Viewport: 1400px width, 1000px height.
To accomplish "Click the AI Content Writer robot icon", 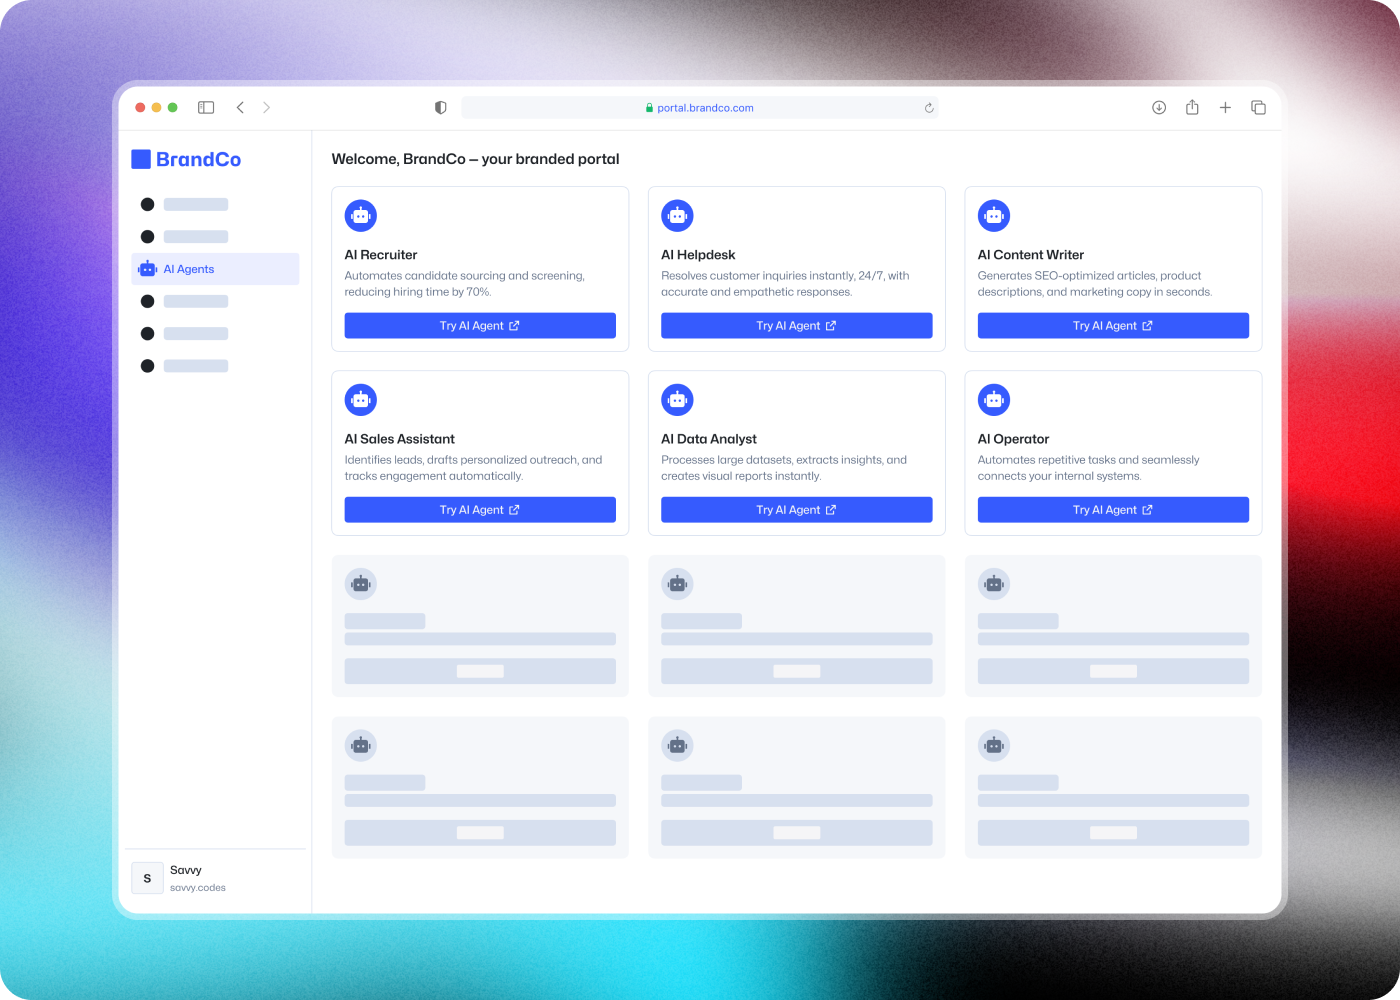I will coord(994,215).
